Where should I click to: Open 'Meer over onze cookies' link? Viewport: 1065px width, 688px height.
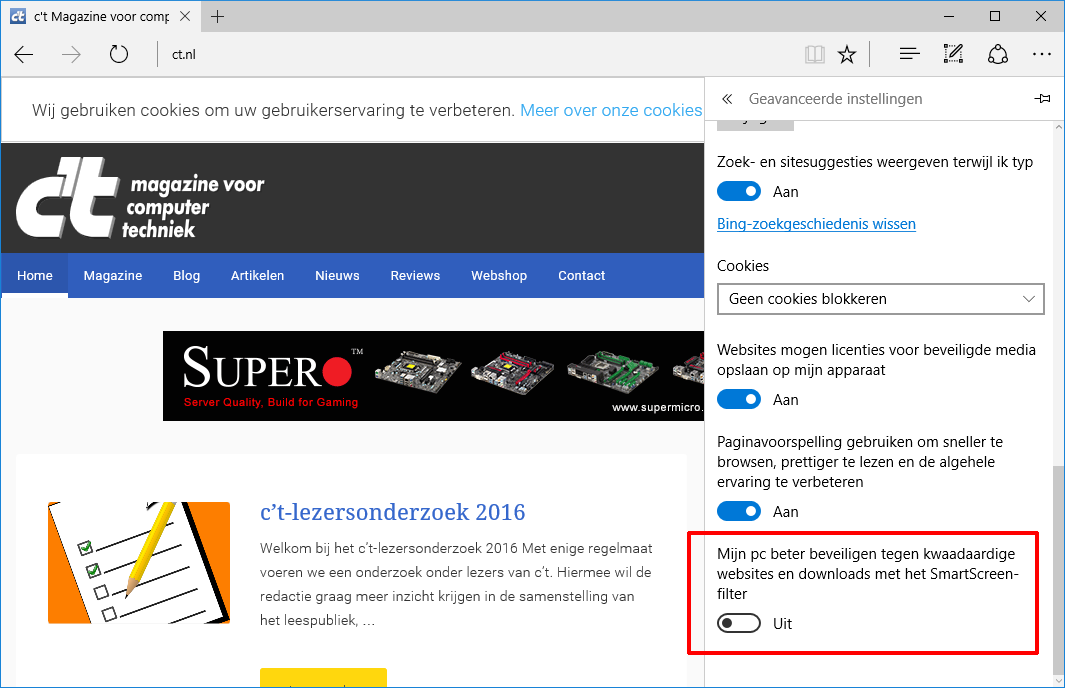611,110
